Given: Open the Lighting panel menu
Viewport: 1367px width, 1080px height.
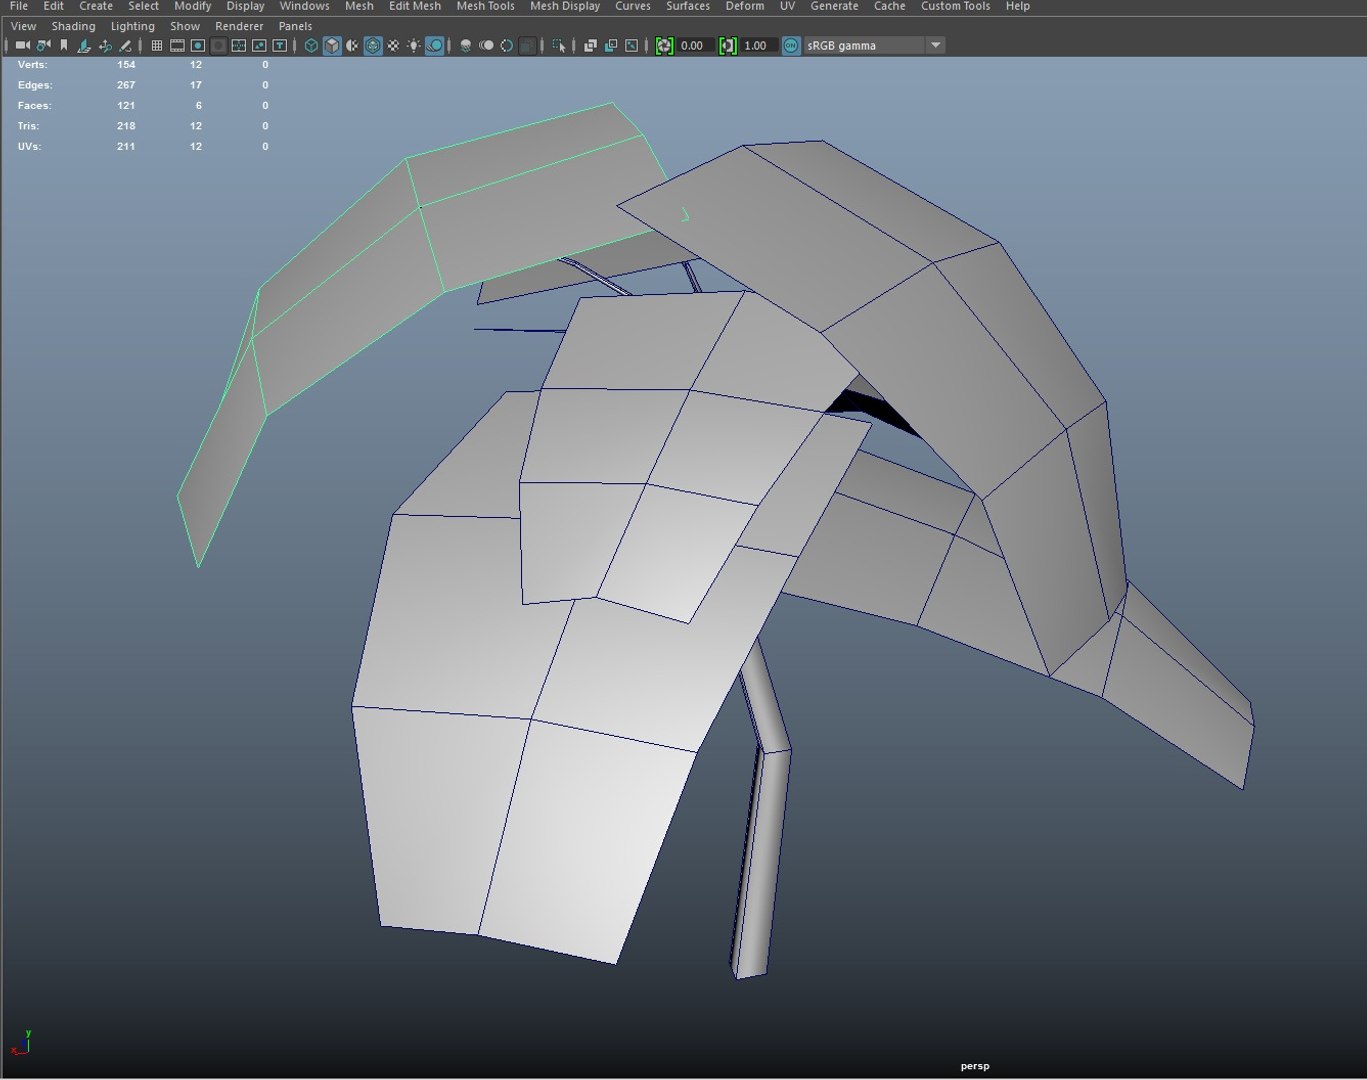Looking at the screenshot, I should 132,26.
